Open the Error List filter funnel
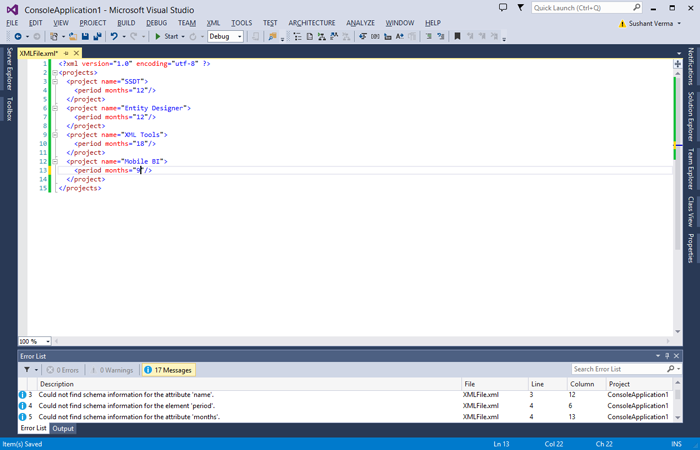Screen dimensions: 700x450 [x=27, y=369]
